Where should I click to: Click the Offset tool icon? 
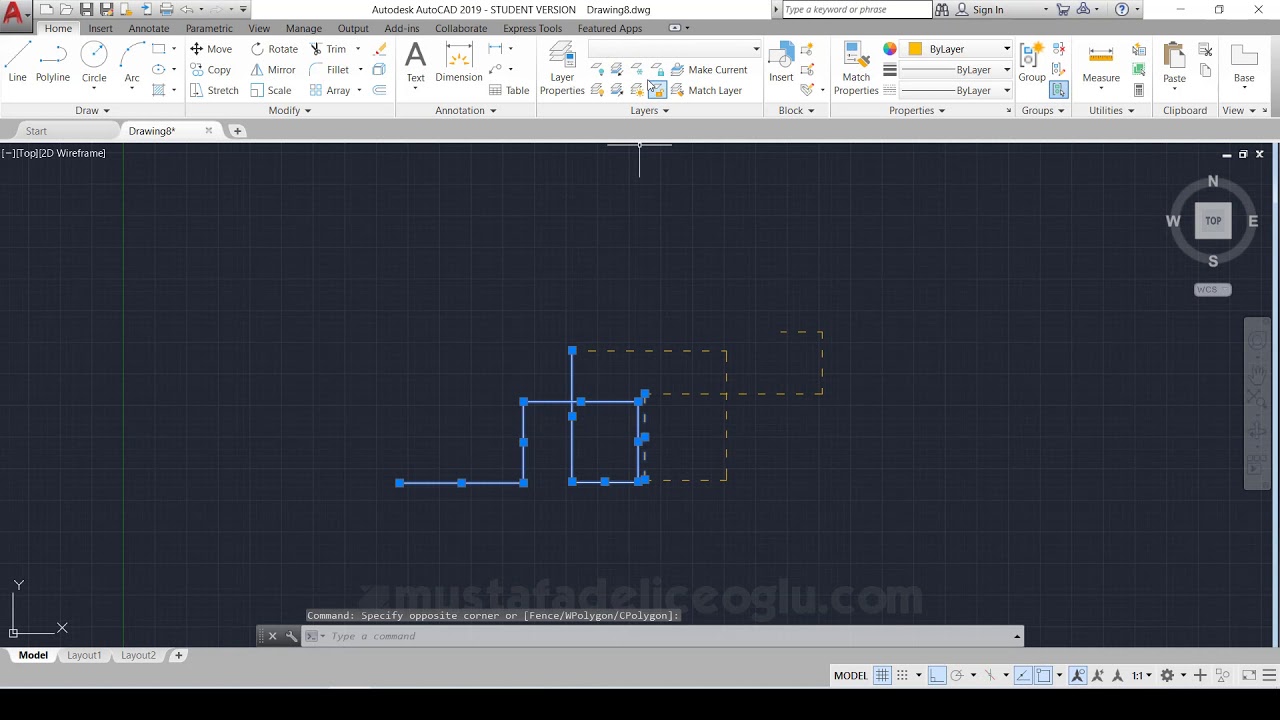379,90
